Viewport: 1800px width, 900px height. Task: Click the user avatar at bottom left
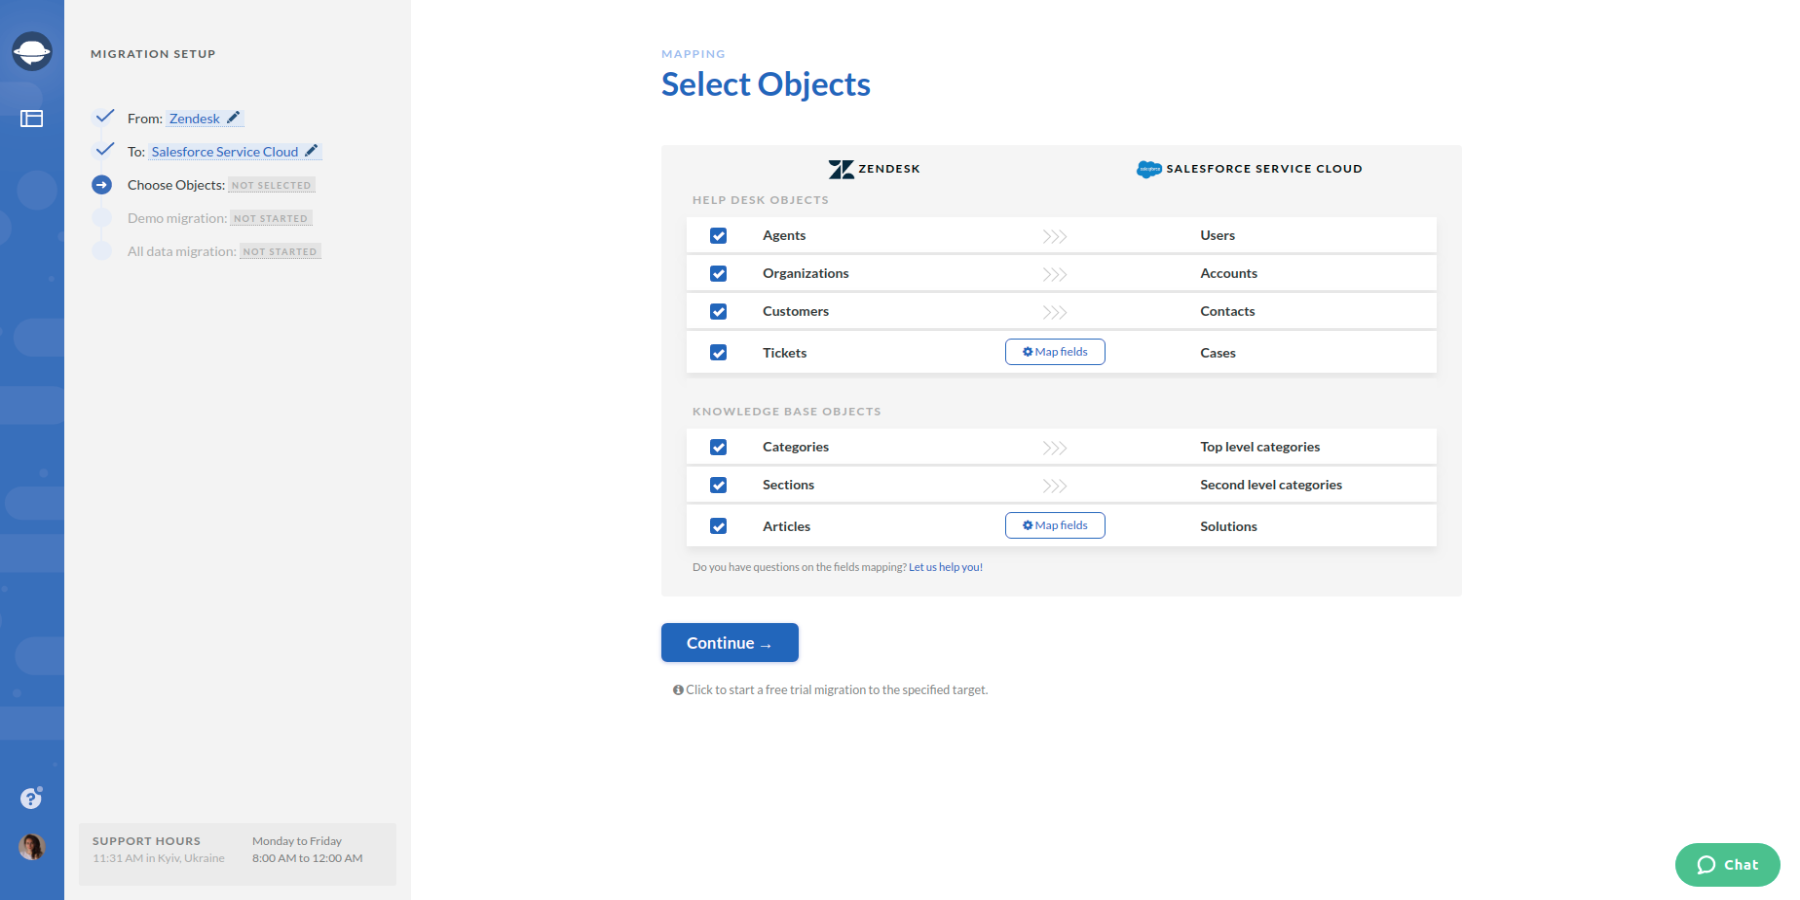point(32,846)
